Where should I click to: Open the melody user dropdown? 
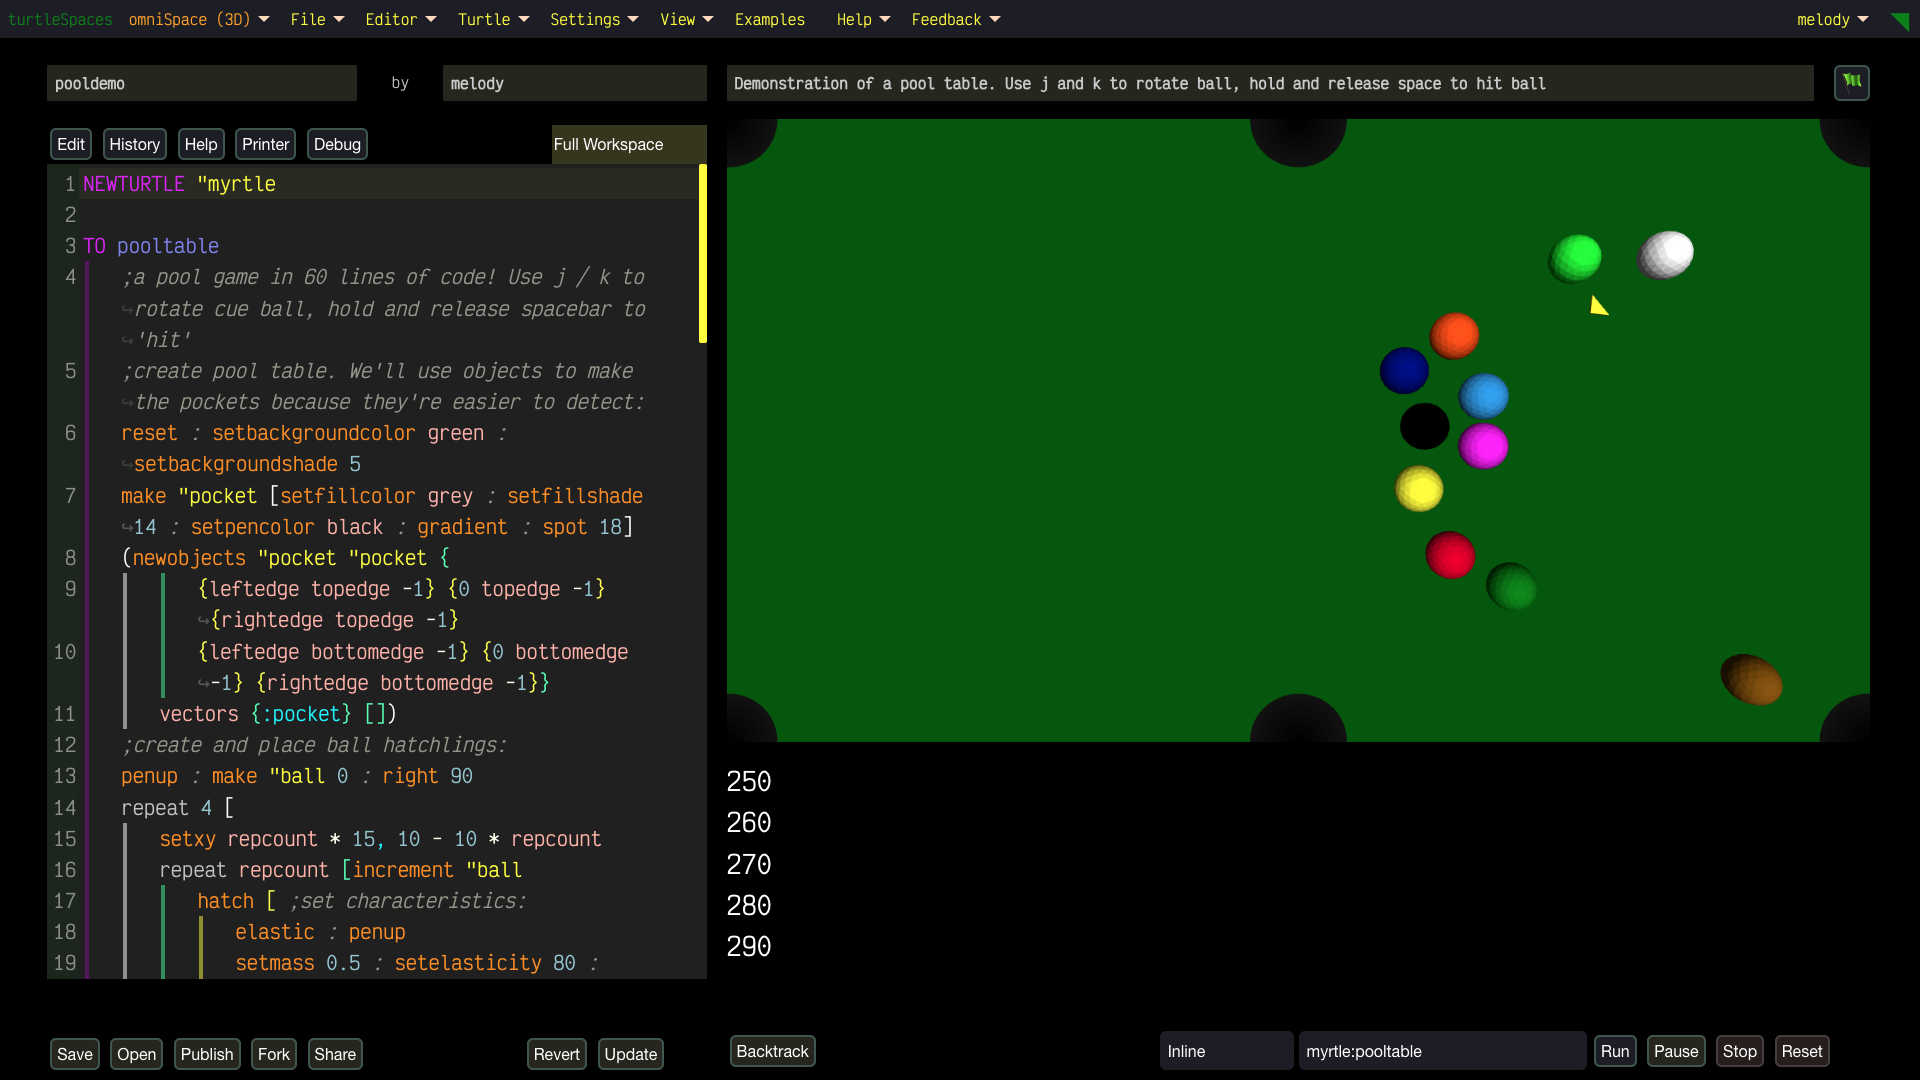tap(1832, 19)
